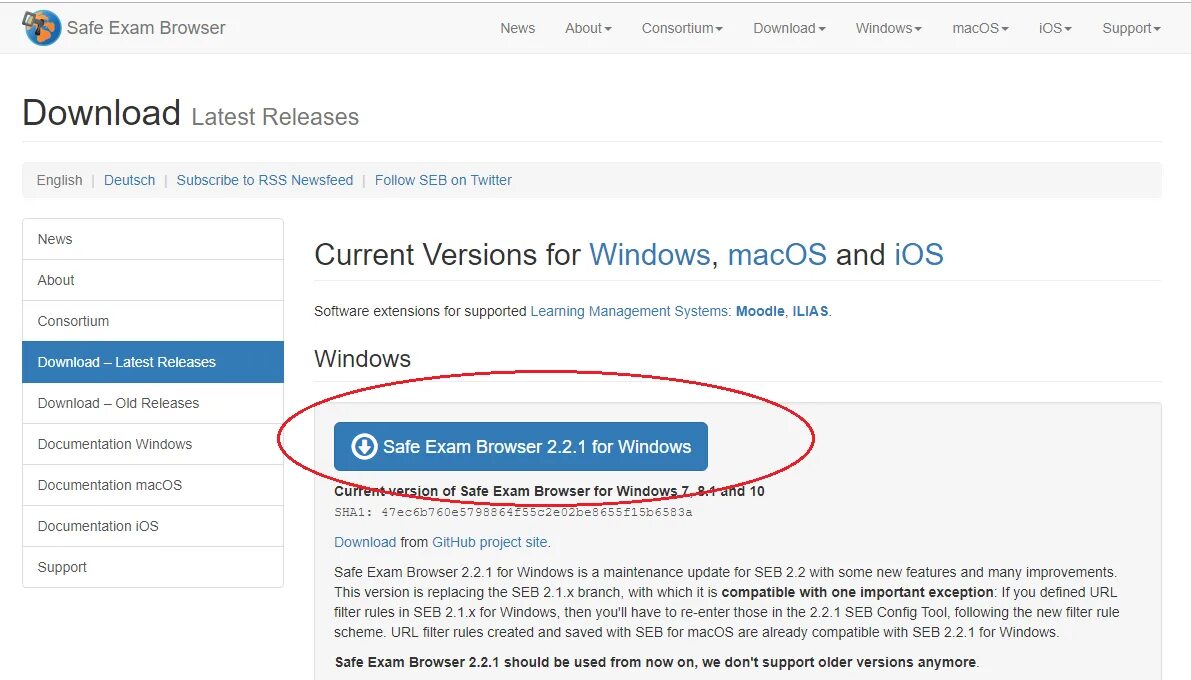This screenshot has height=680, width=1191.
Task: Open the Moodle extension link
Action: (760, 312)
